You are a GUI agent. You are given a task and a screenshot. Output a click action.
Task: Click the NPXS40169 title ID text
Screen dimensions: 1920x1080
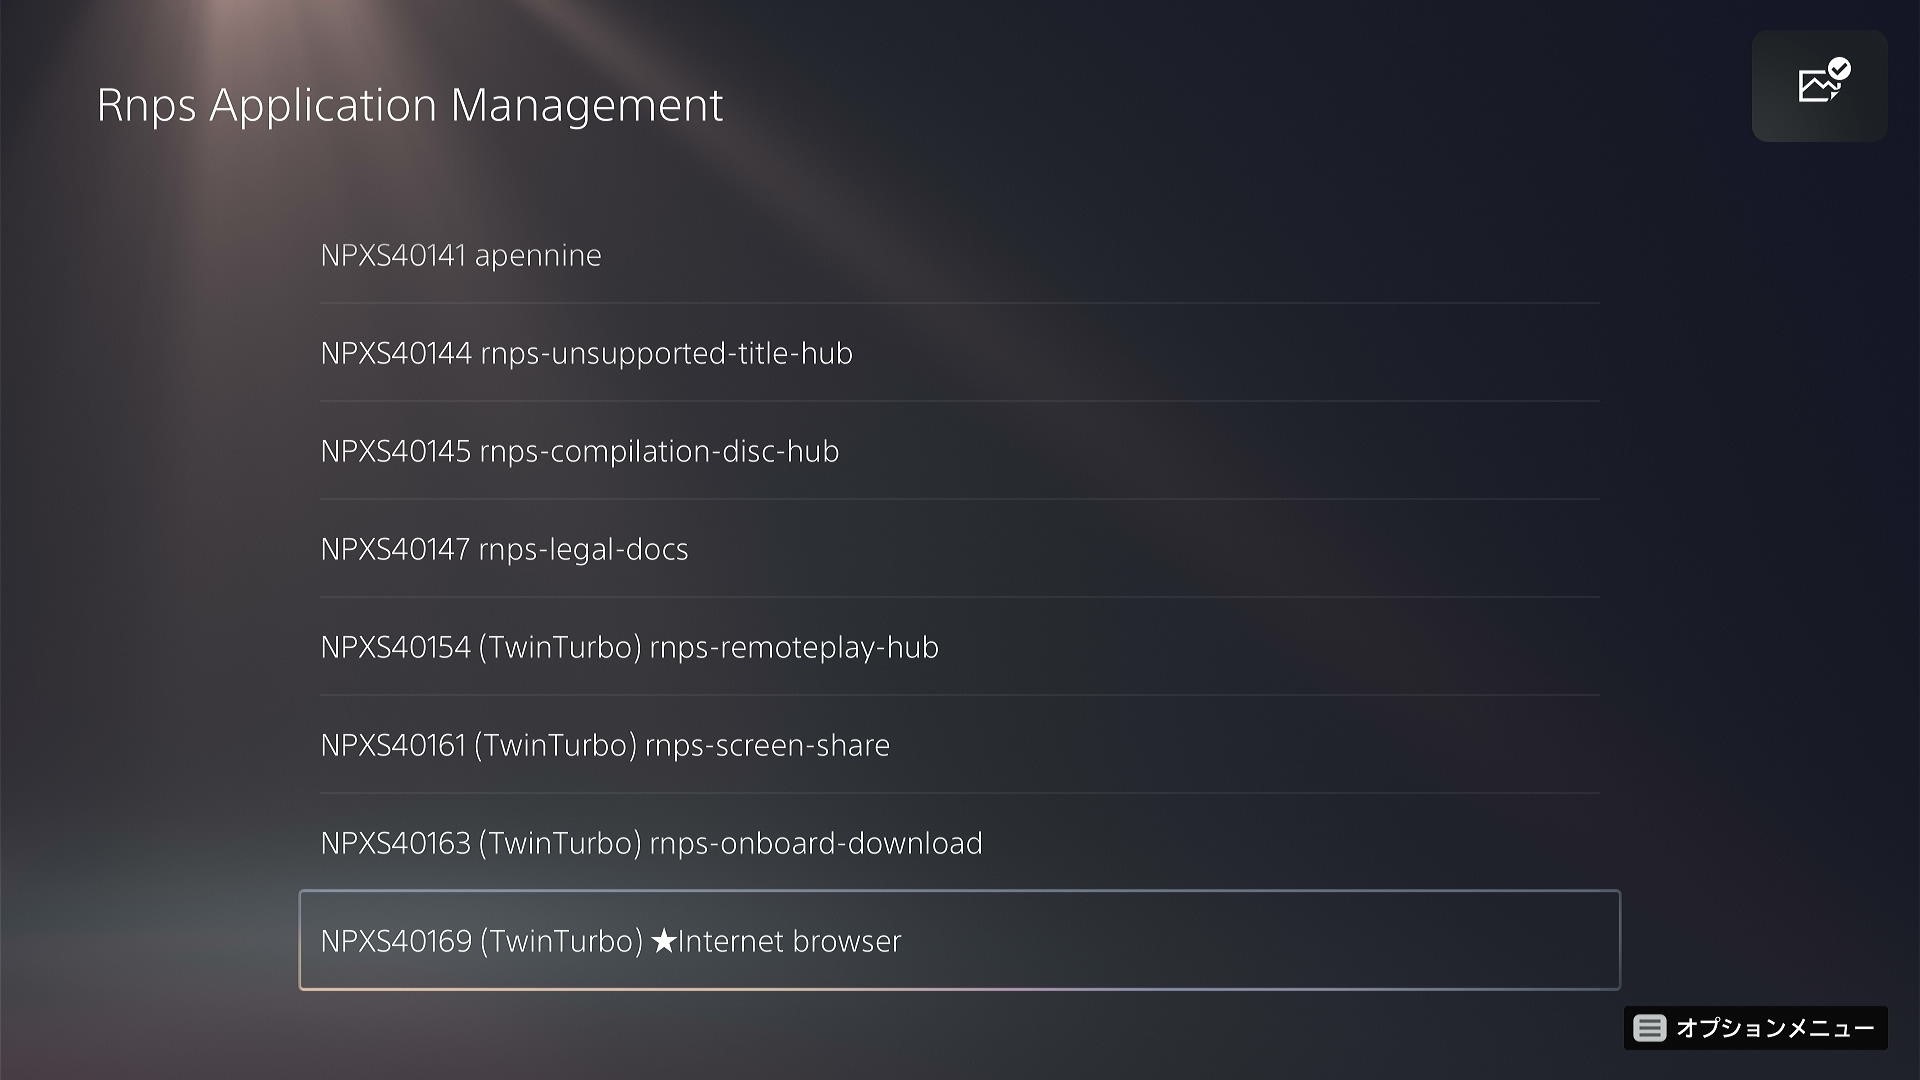click(x=396, y=941)
